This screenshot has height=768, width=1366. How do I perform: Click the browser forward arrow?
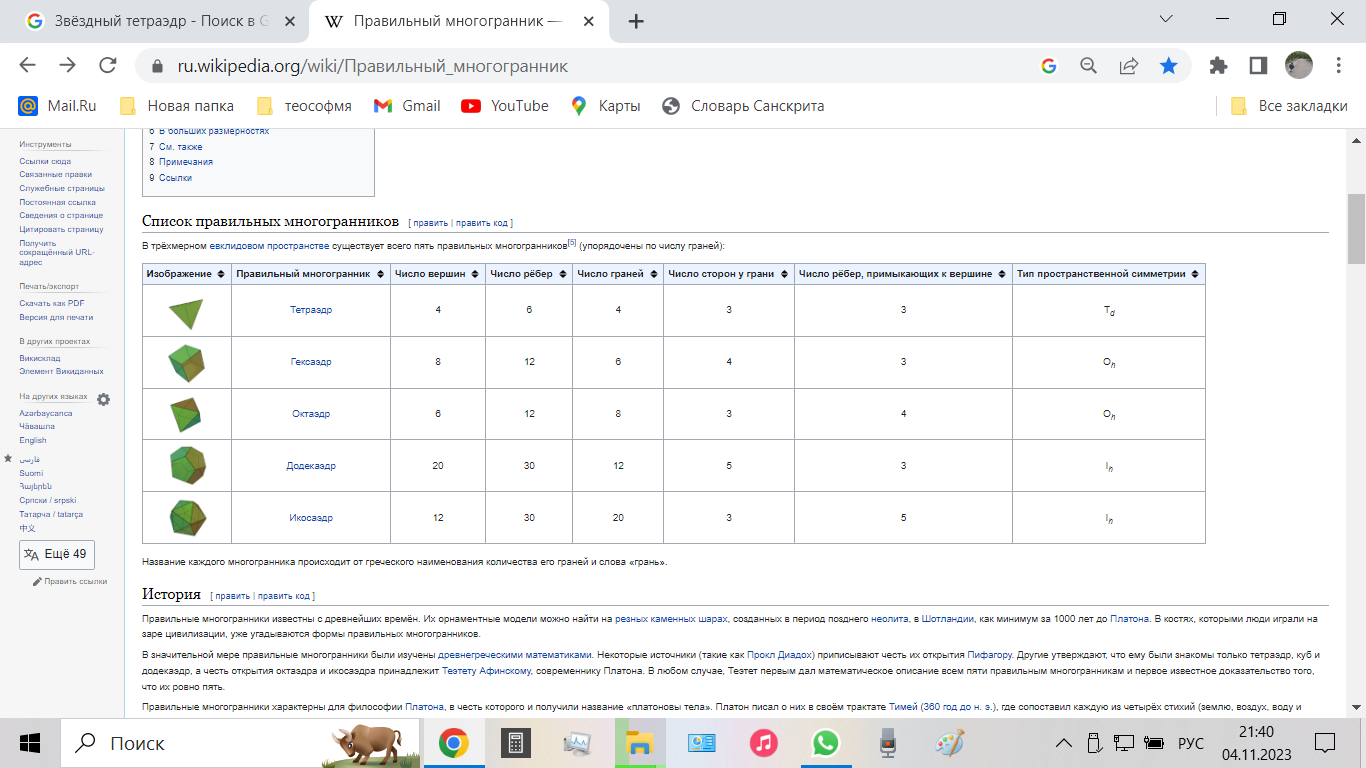pyautogui.click(x=67, y=65)
